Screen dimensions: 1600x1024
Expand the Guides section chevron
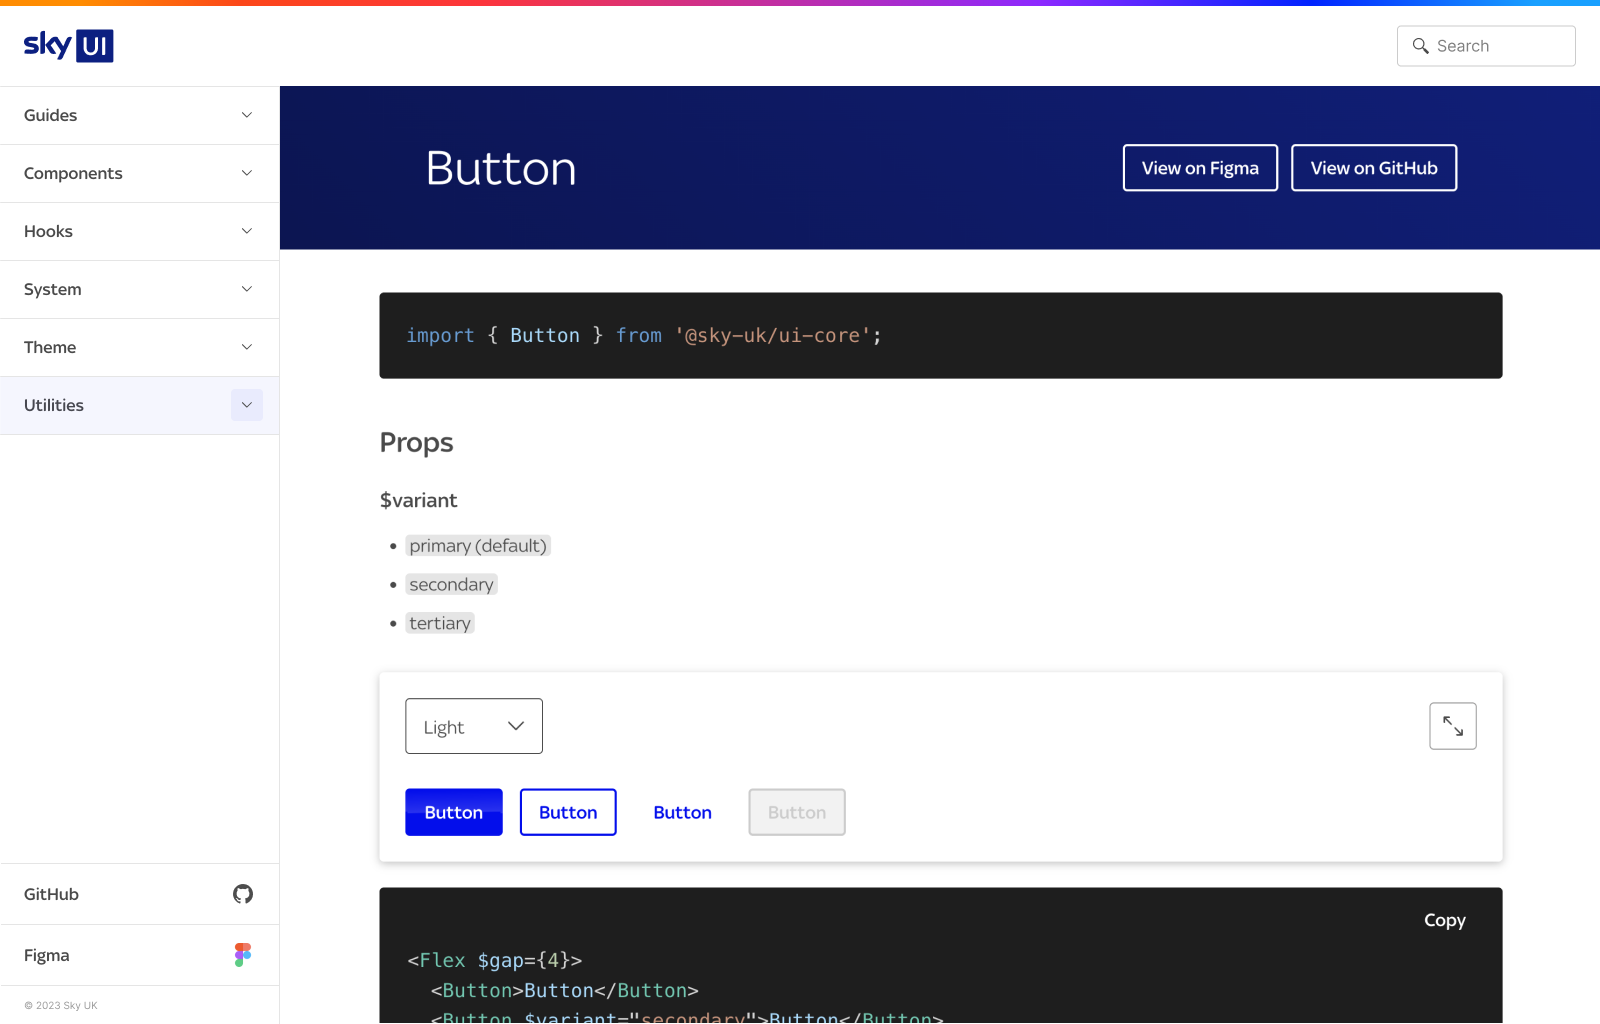click(x=247, y=115)
